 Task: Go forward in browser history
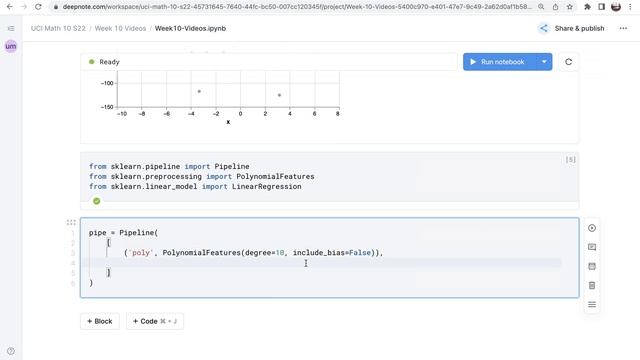point(24,7)
